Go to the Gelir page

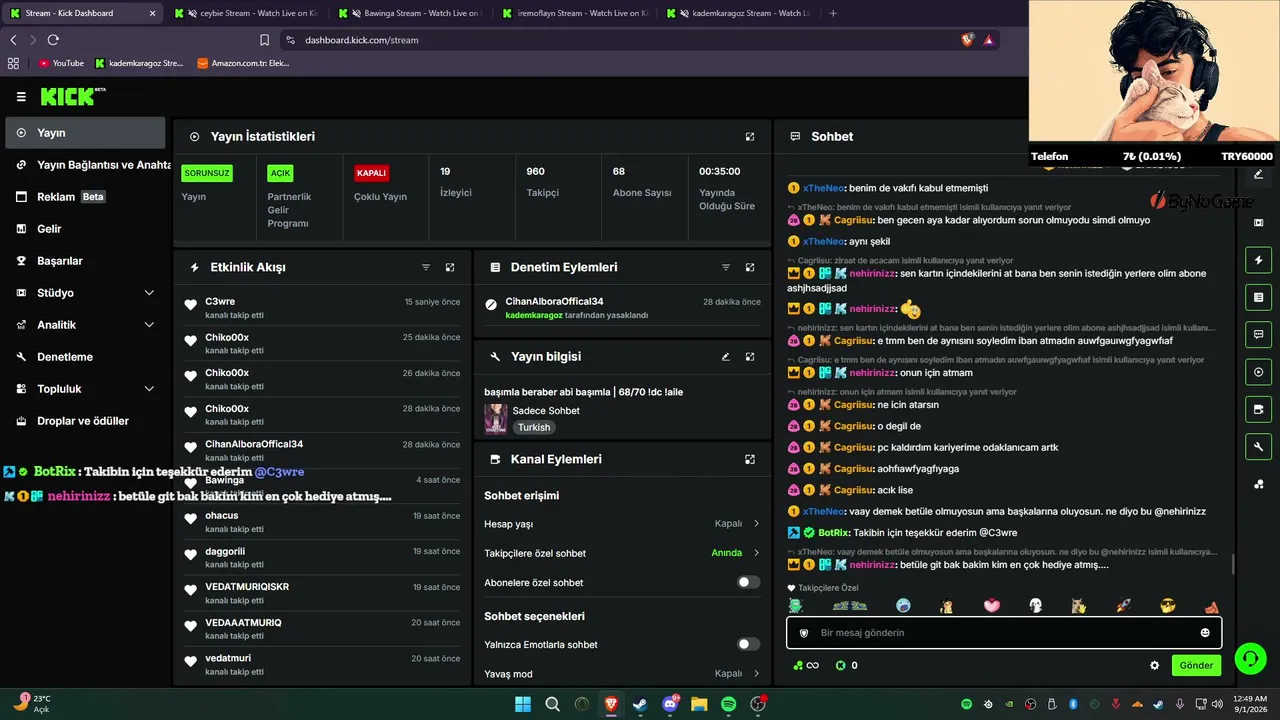pos(85,229)
